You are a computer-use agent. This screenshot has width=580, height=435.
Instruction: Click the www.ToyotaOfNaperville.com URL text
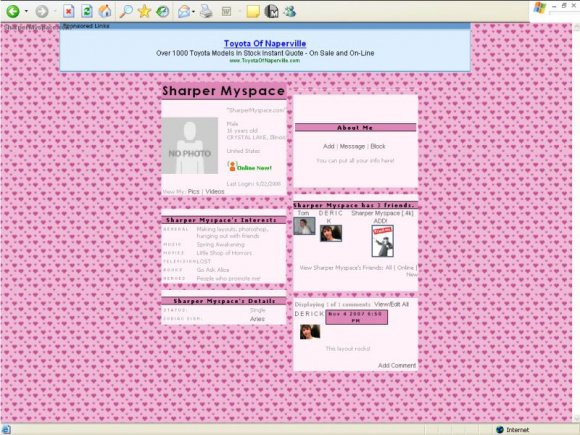(x=265, y=61)
